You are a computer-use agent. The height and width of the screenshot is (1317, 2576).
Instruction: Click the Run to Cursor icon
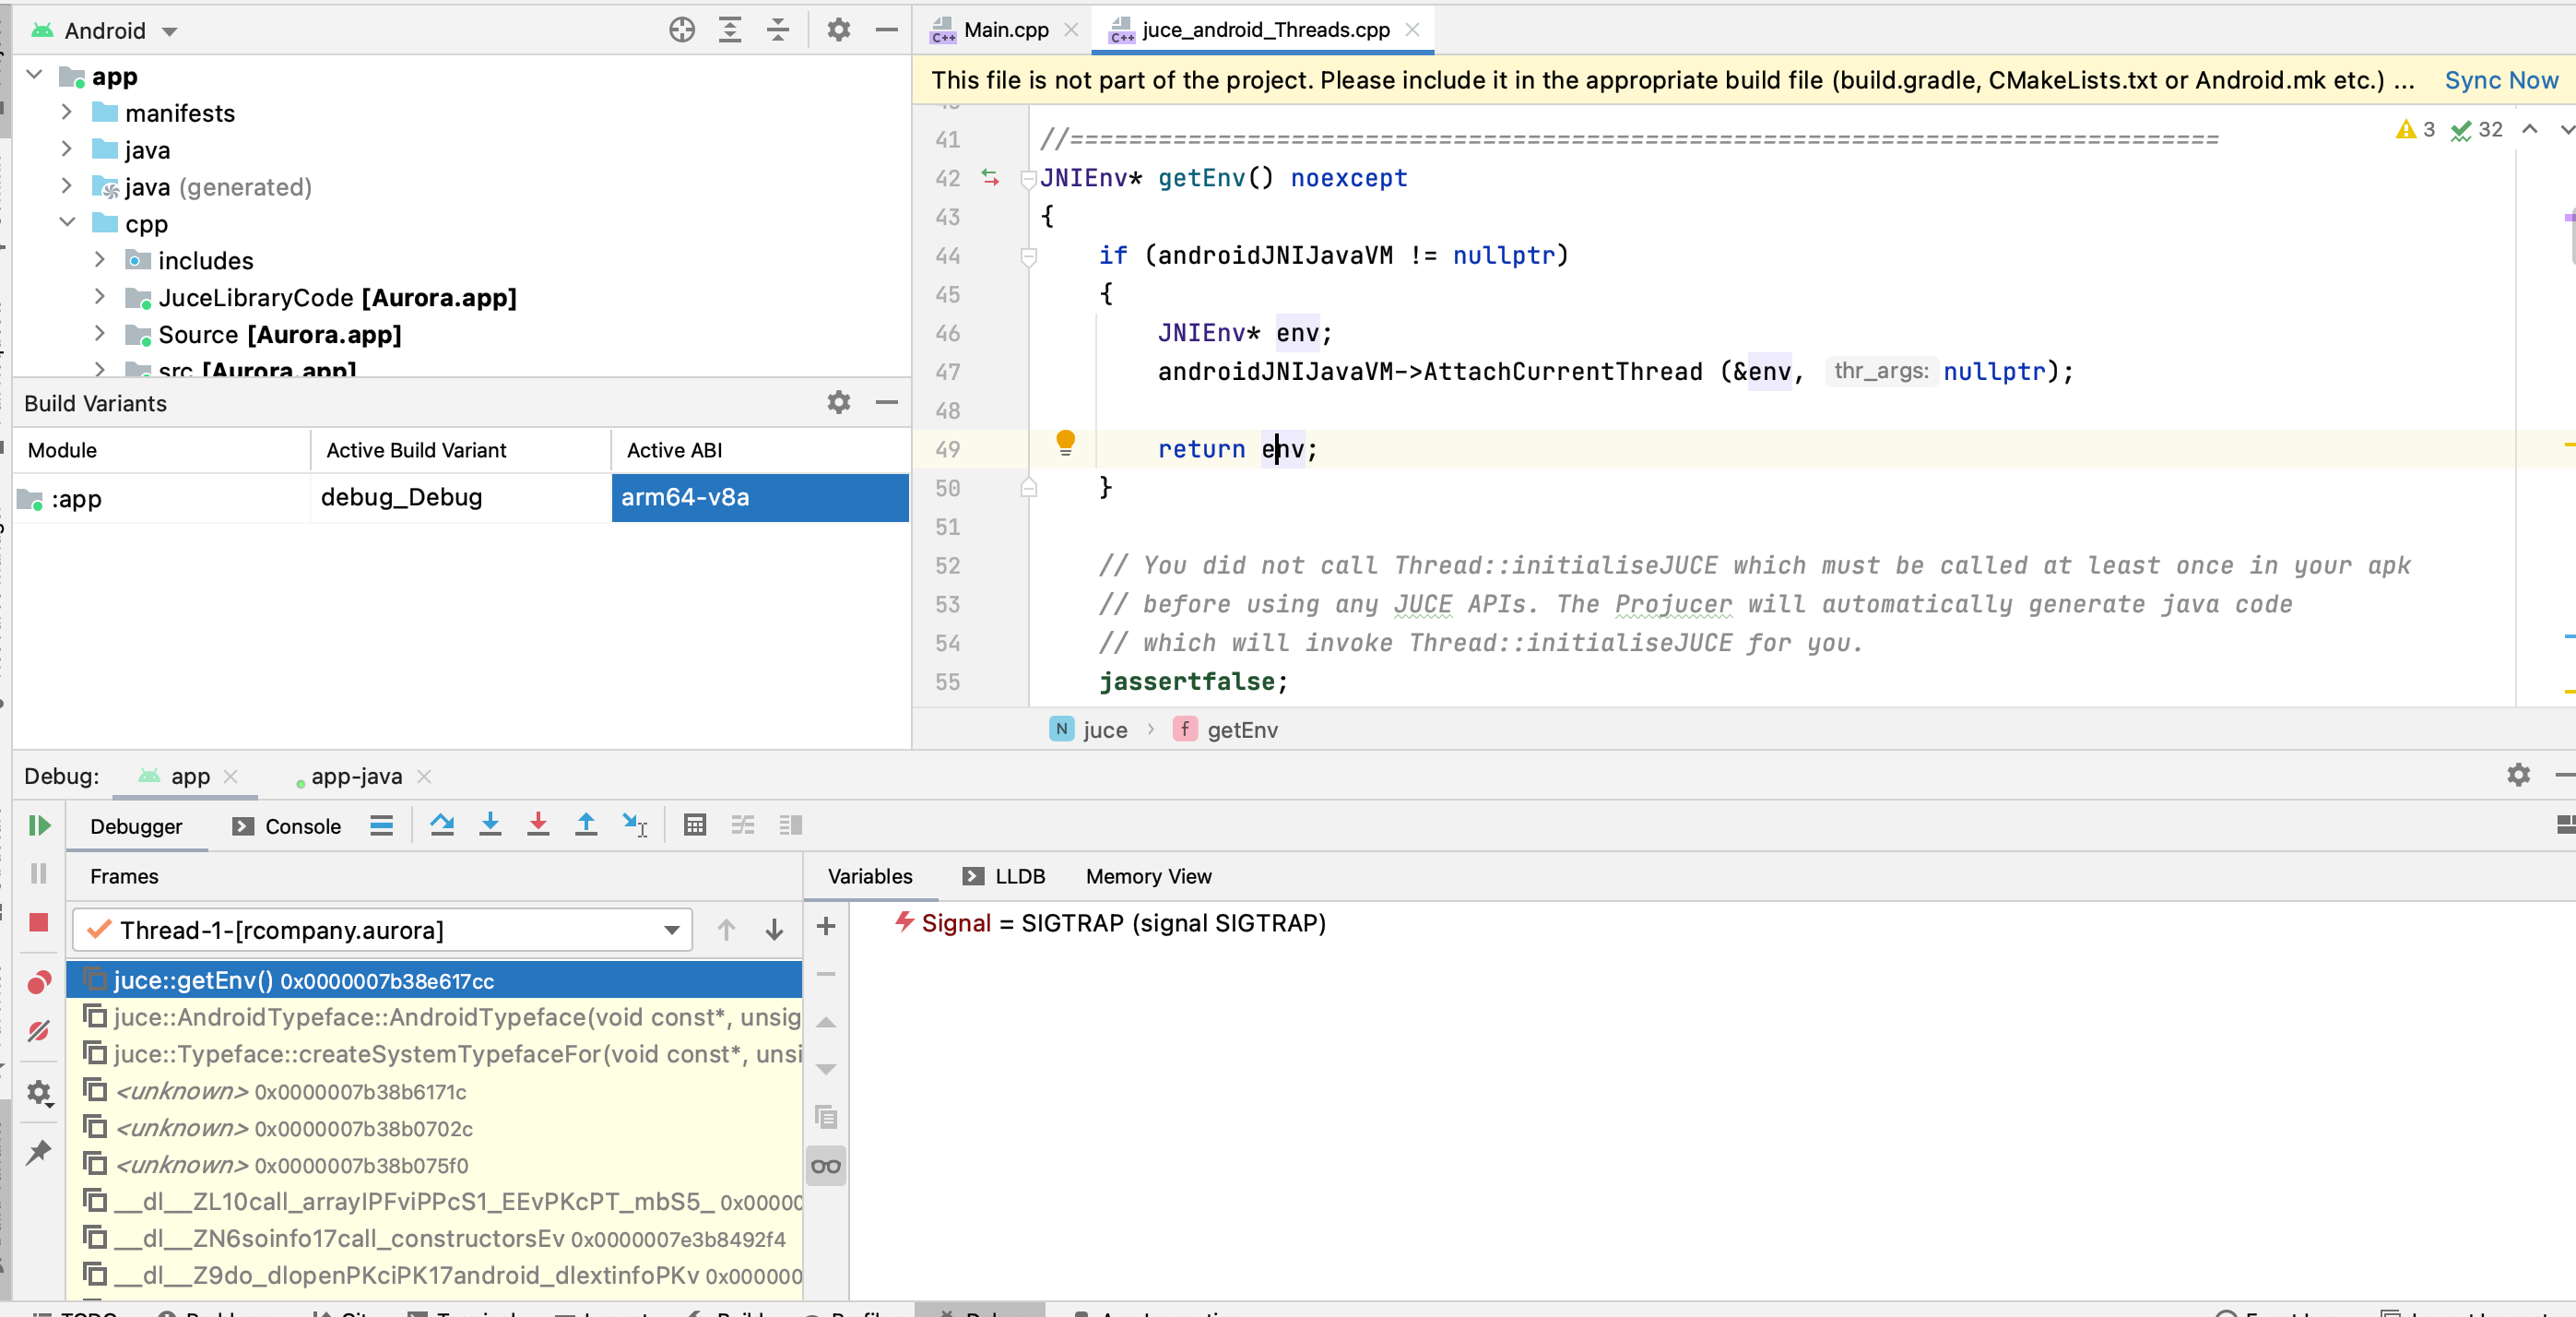point(635,825)
